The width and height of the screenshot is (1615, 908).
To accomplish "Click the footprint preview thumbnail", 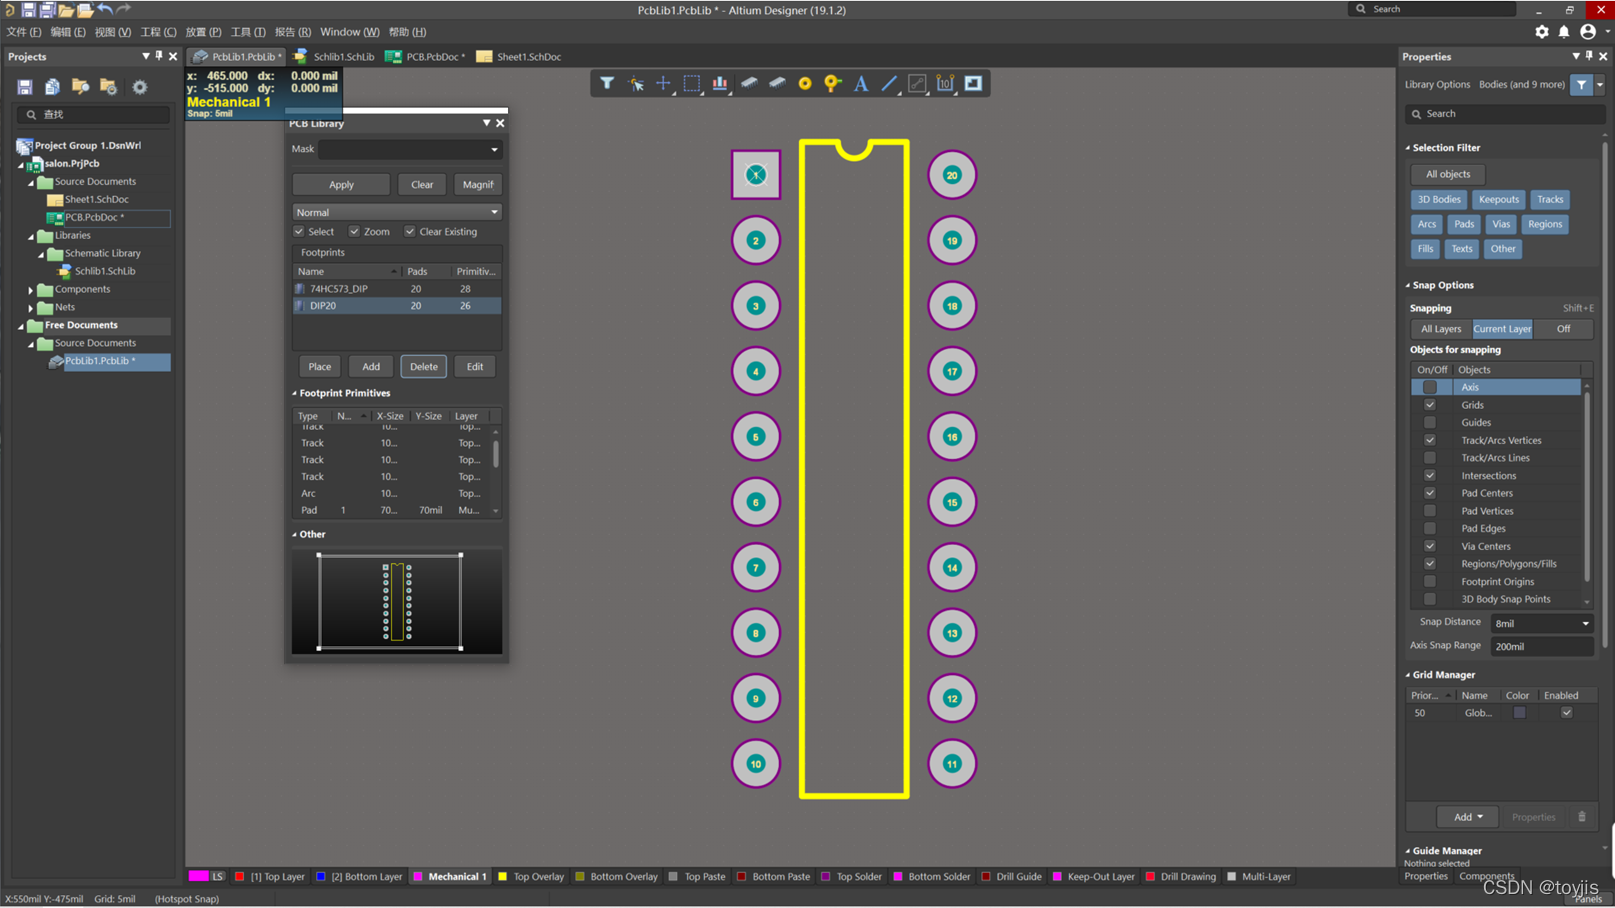I will coord(397,601).
